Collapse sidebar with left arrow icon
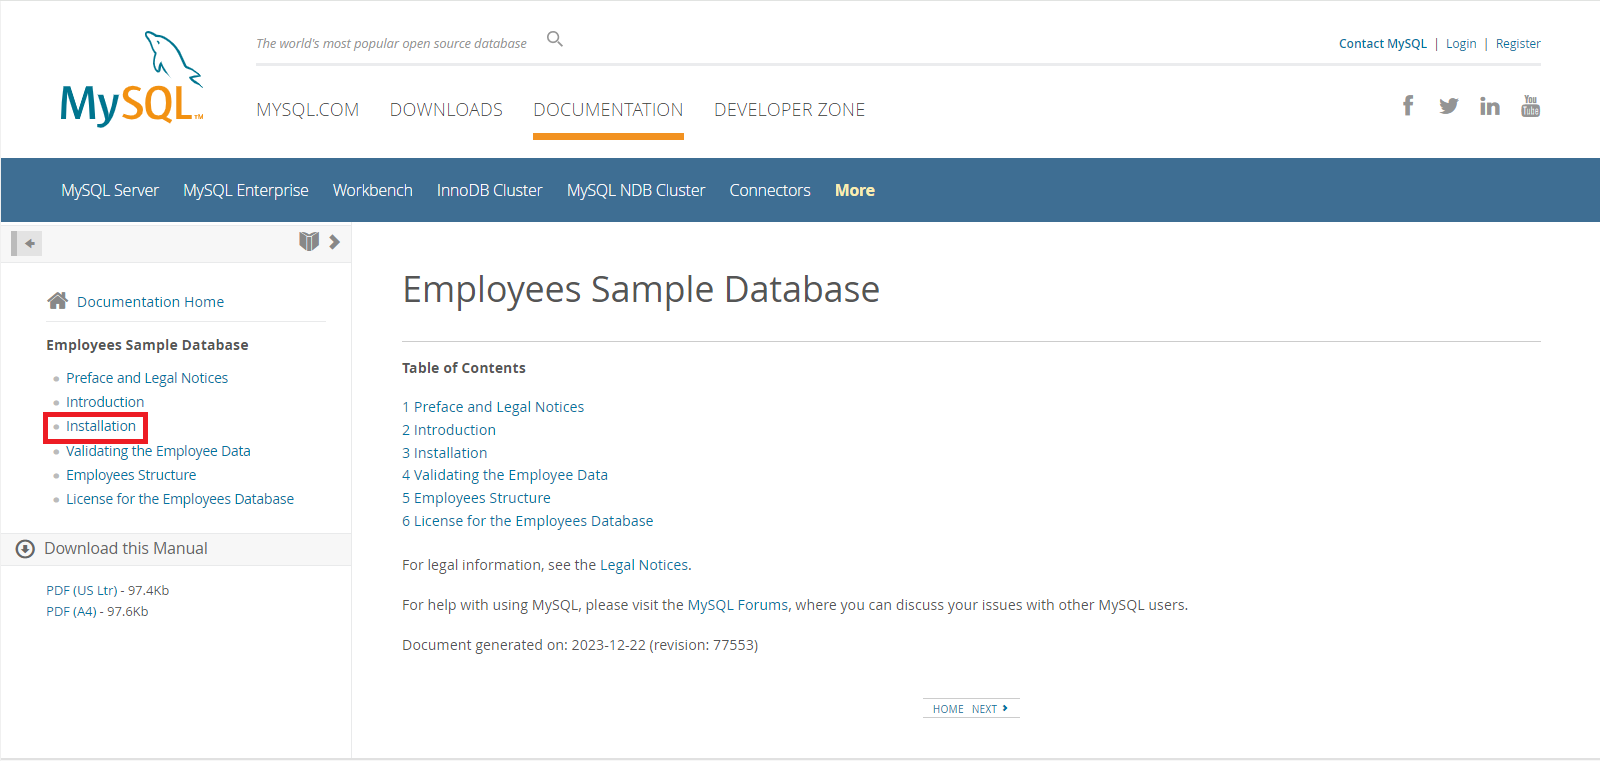Image resolution: width=1600 pixels, height=761 pixels. coord(27,243)
